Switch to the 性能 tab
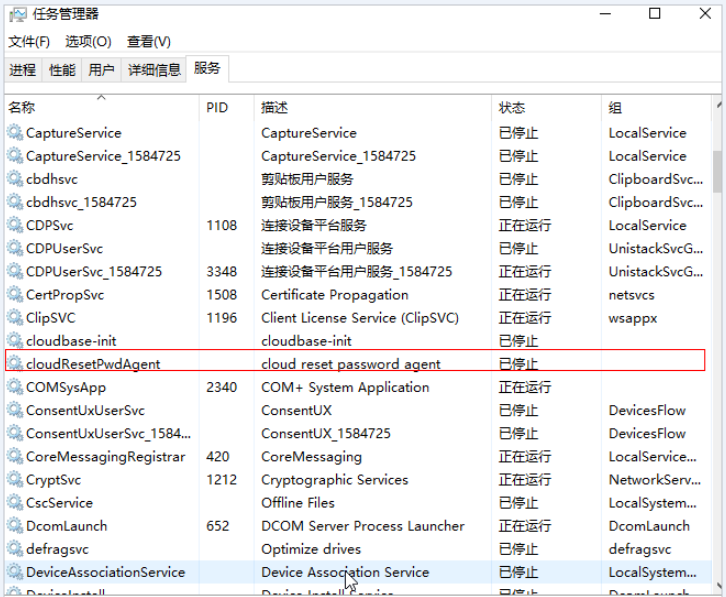The width and height of the screenshot is (726, 597). [x=62, y=70]
